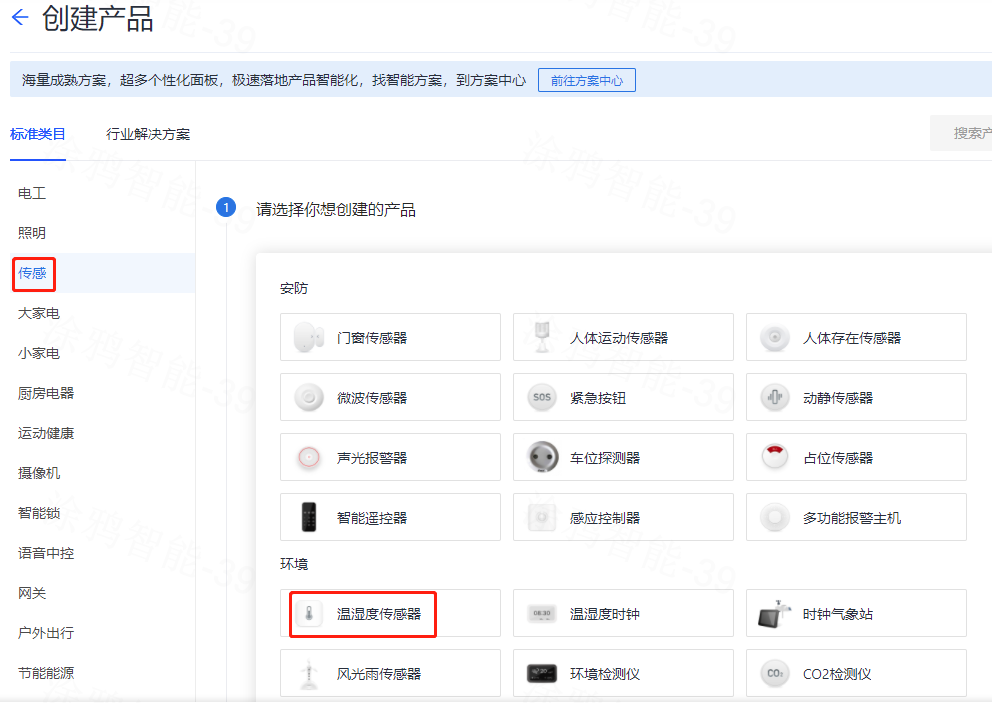This screenshot has height=703, width=992.
Task: Click the back arrow beside 创建产品
Action: [x=19, y=18]
